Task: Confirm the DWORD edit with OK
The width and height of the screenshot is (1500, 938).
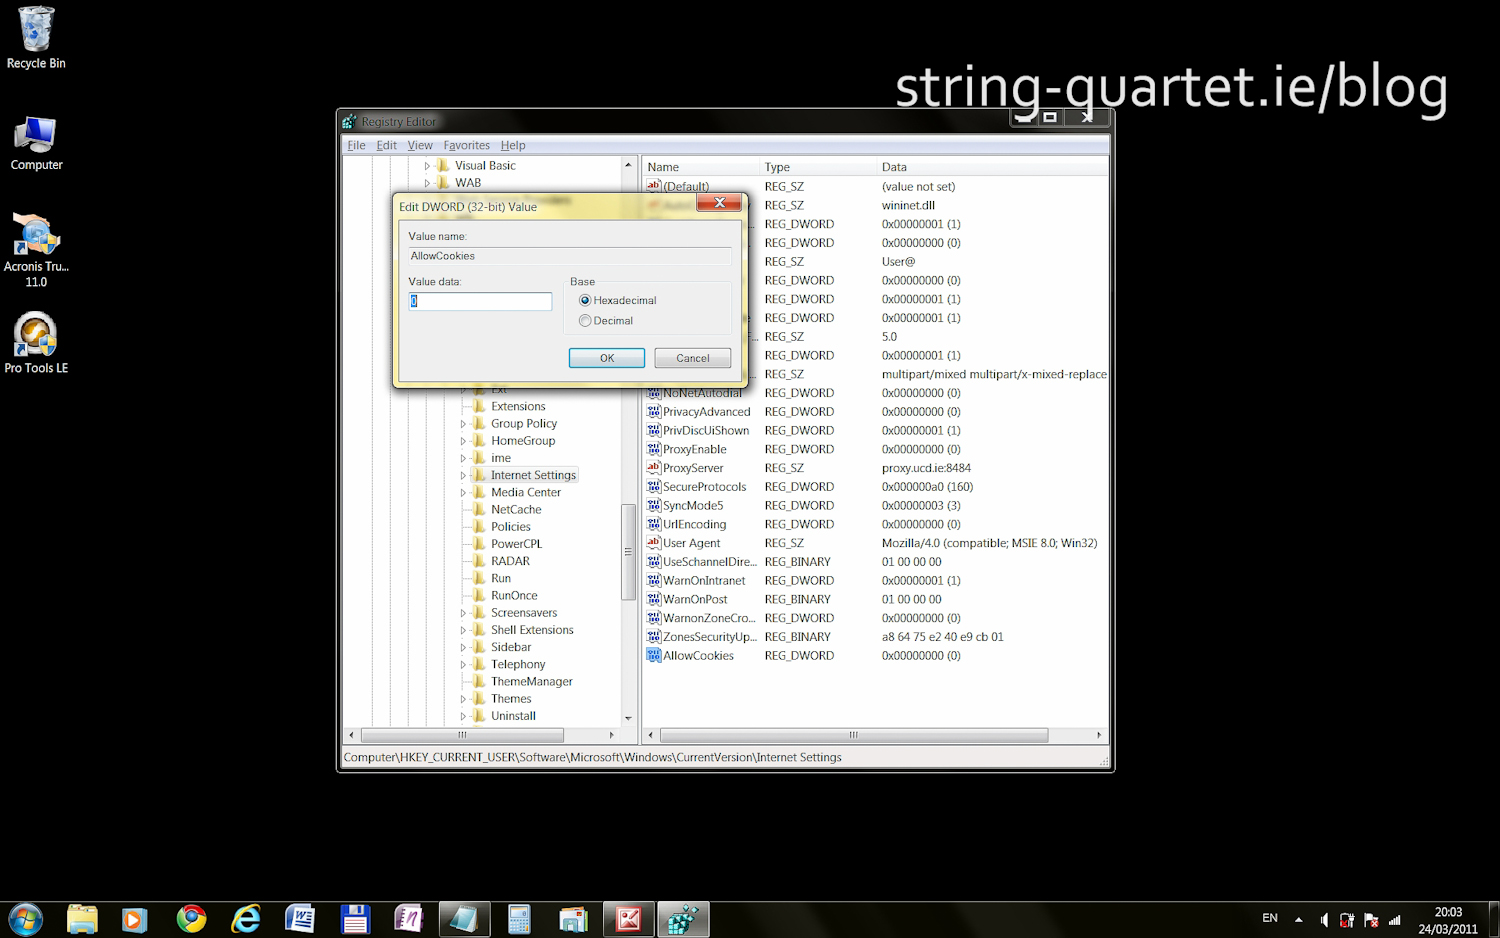Action: pyautogui.click(x=607, y=358)
